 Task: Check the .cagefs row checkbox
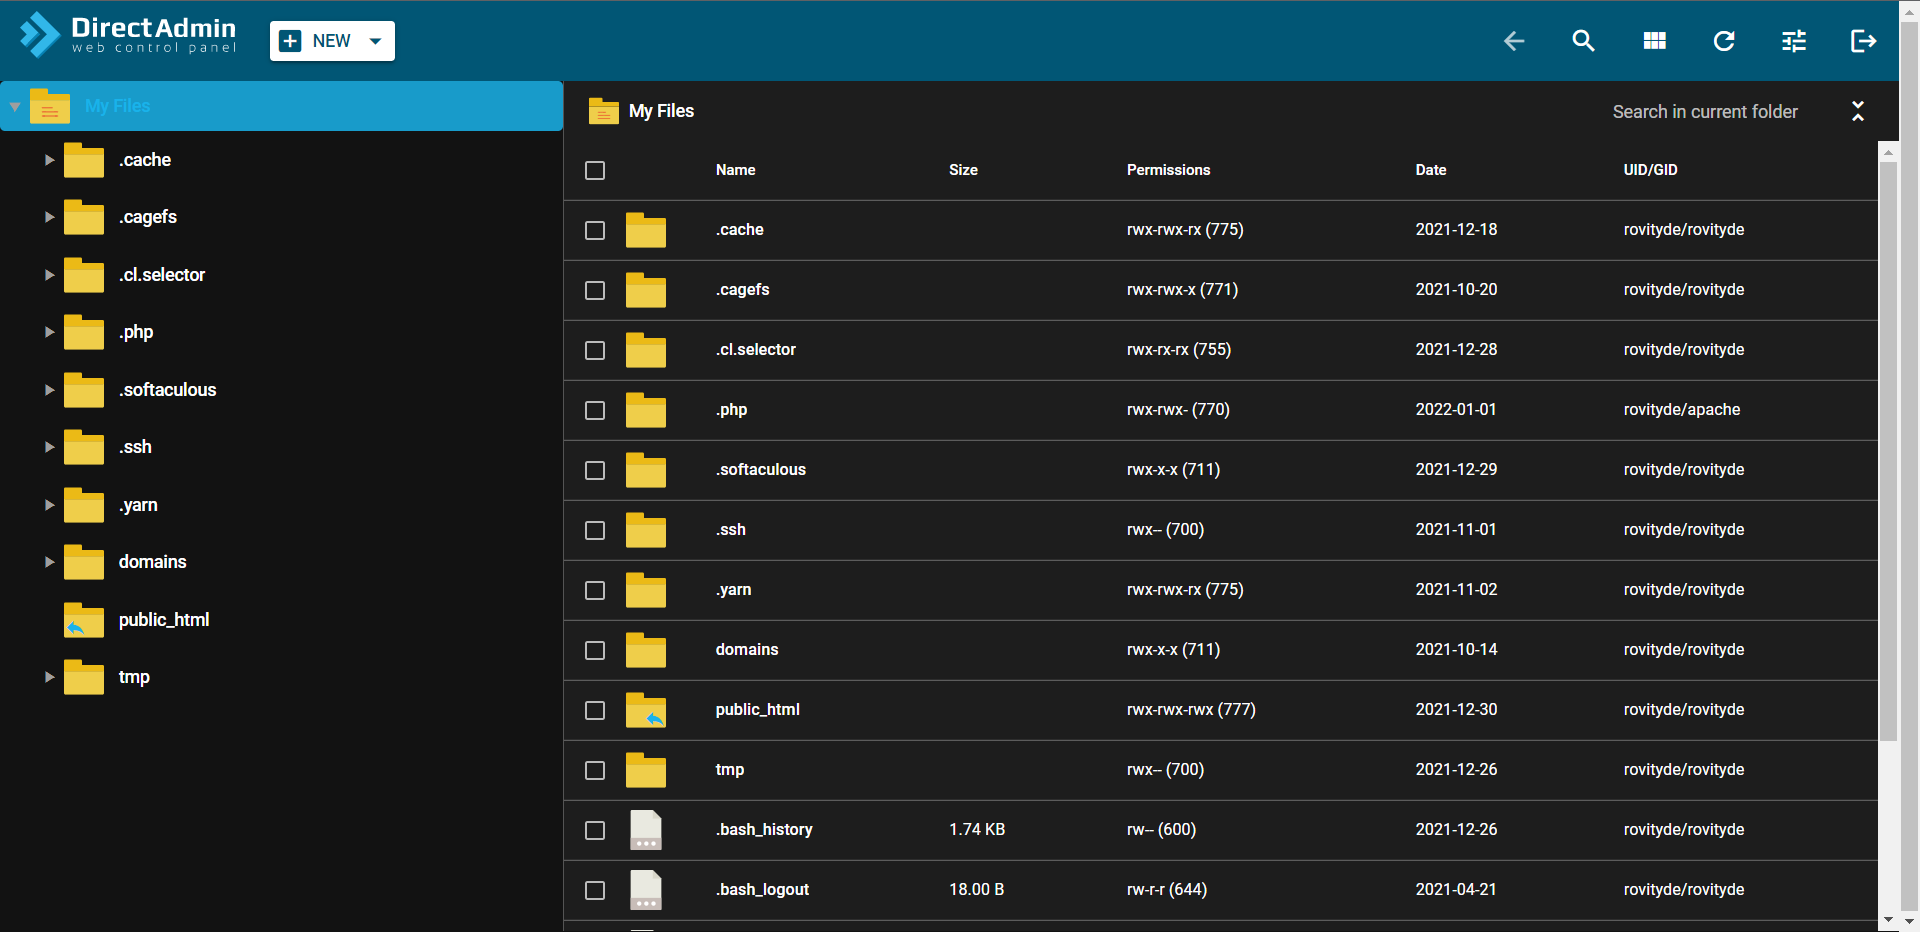(x=595, y=290)
